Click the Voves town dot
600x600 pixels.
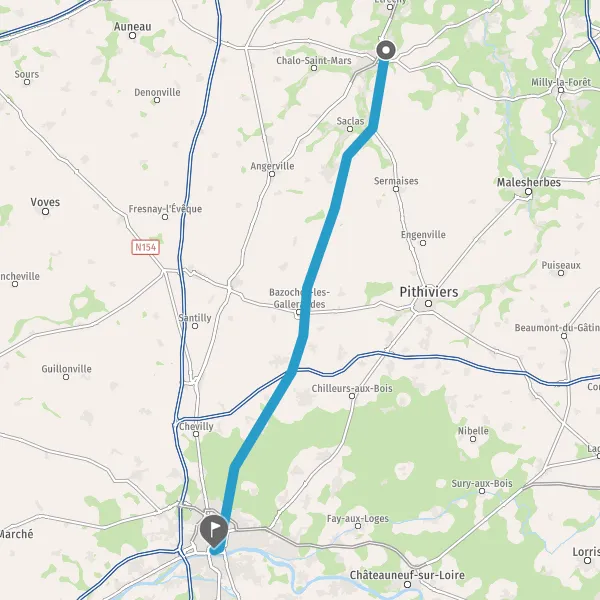(46, 211)
